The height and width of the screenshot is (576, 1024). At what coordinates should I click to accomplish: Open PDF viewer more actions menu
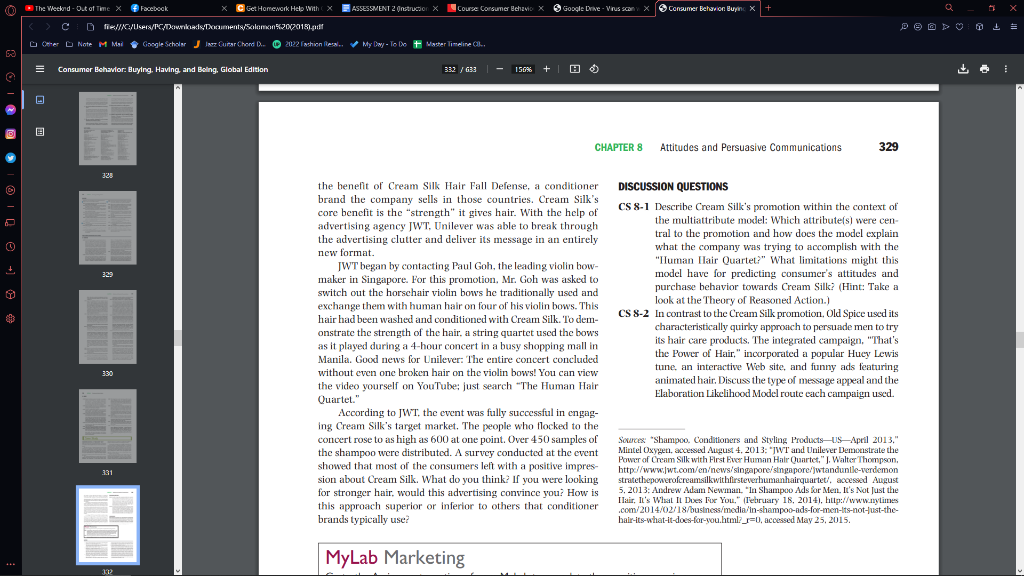pyautogui.click(x=1006, y=69)
